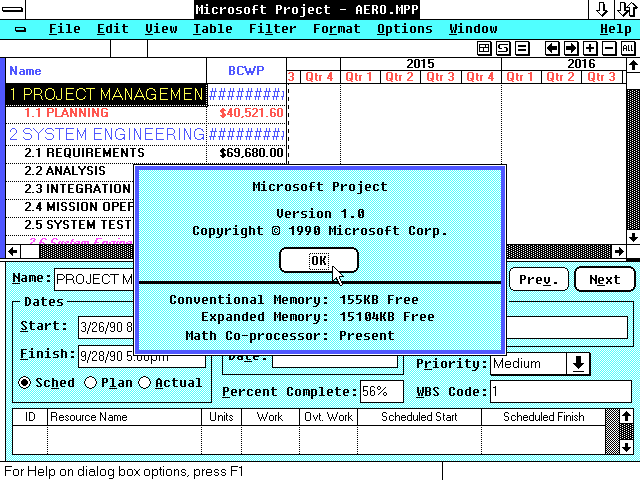640x480 pixels.
Task: Click the expand (plus) outline icon
Action: 590,48
